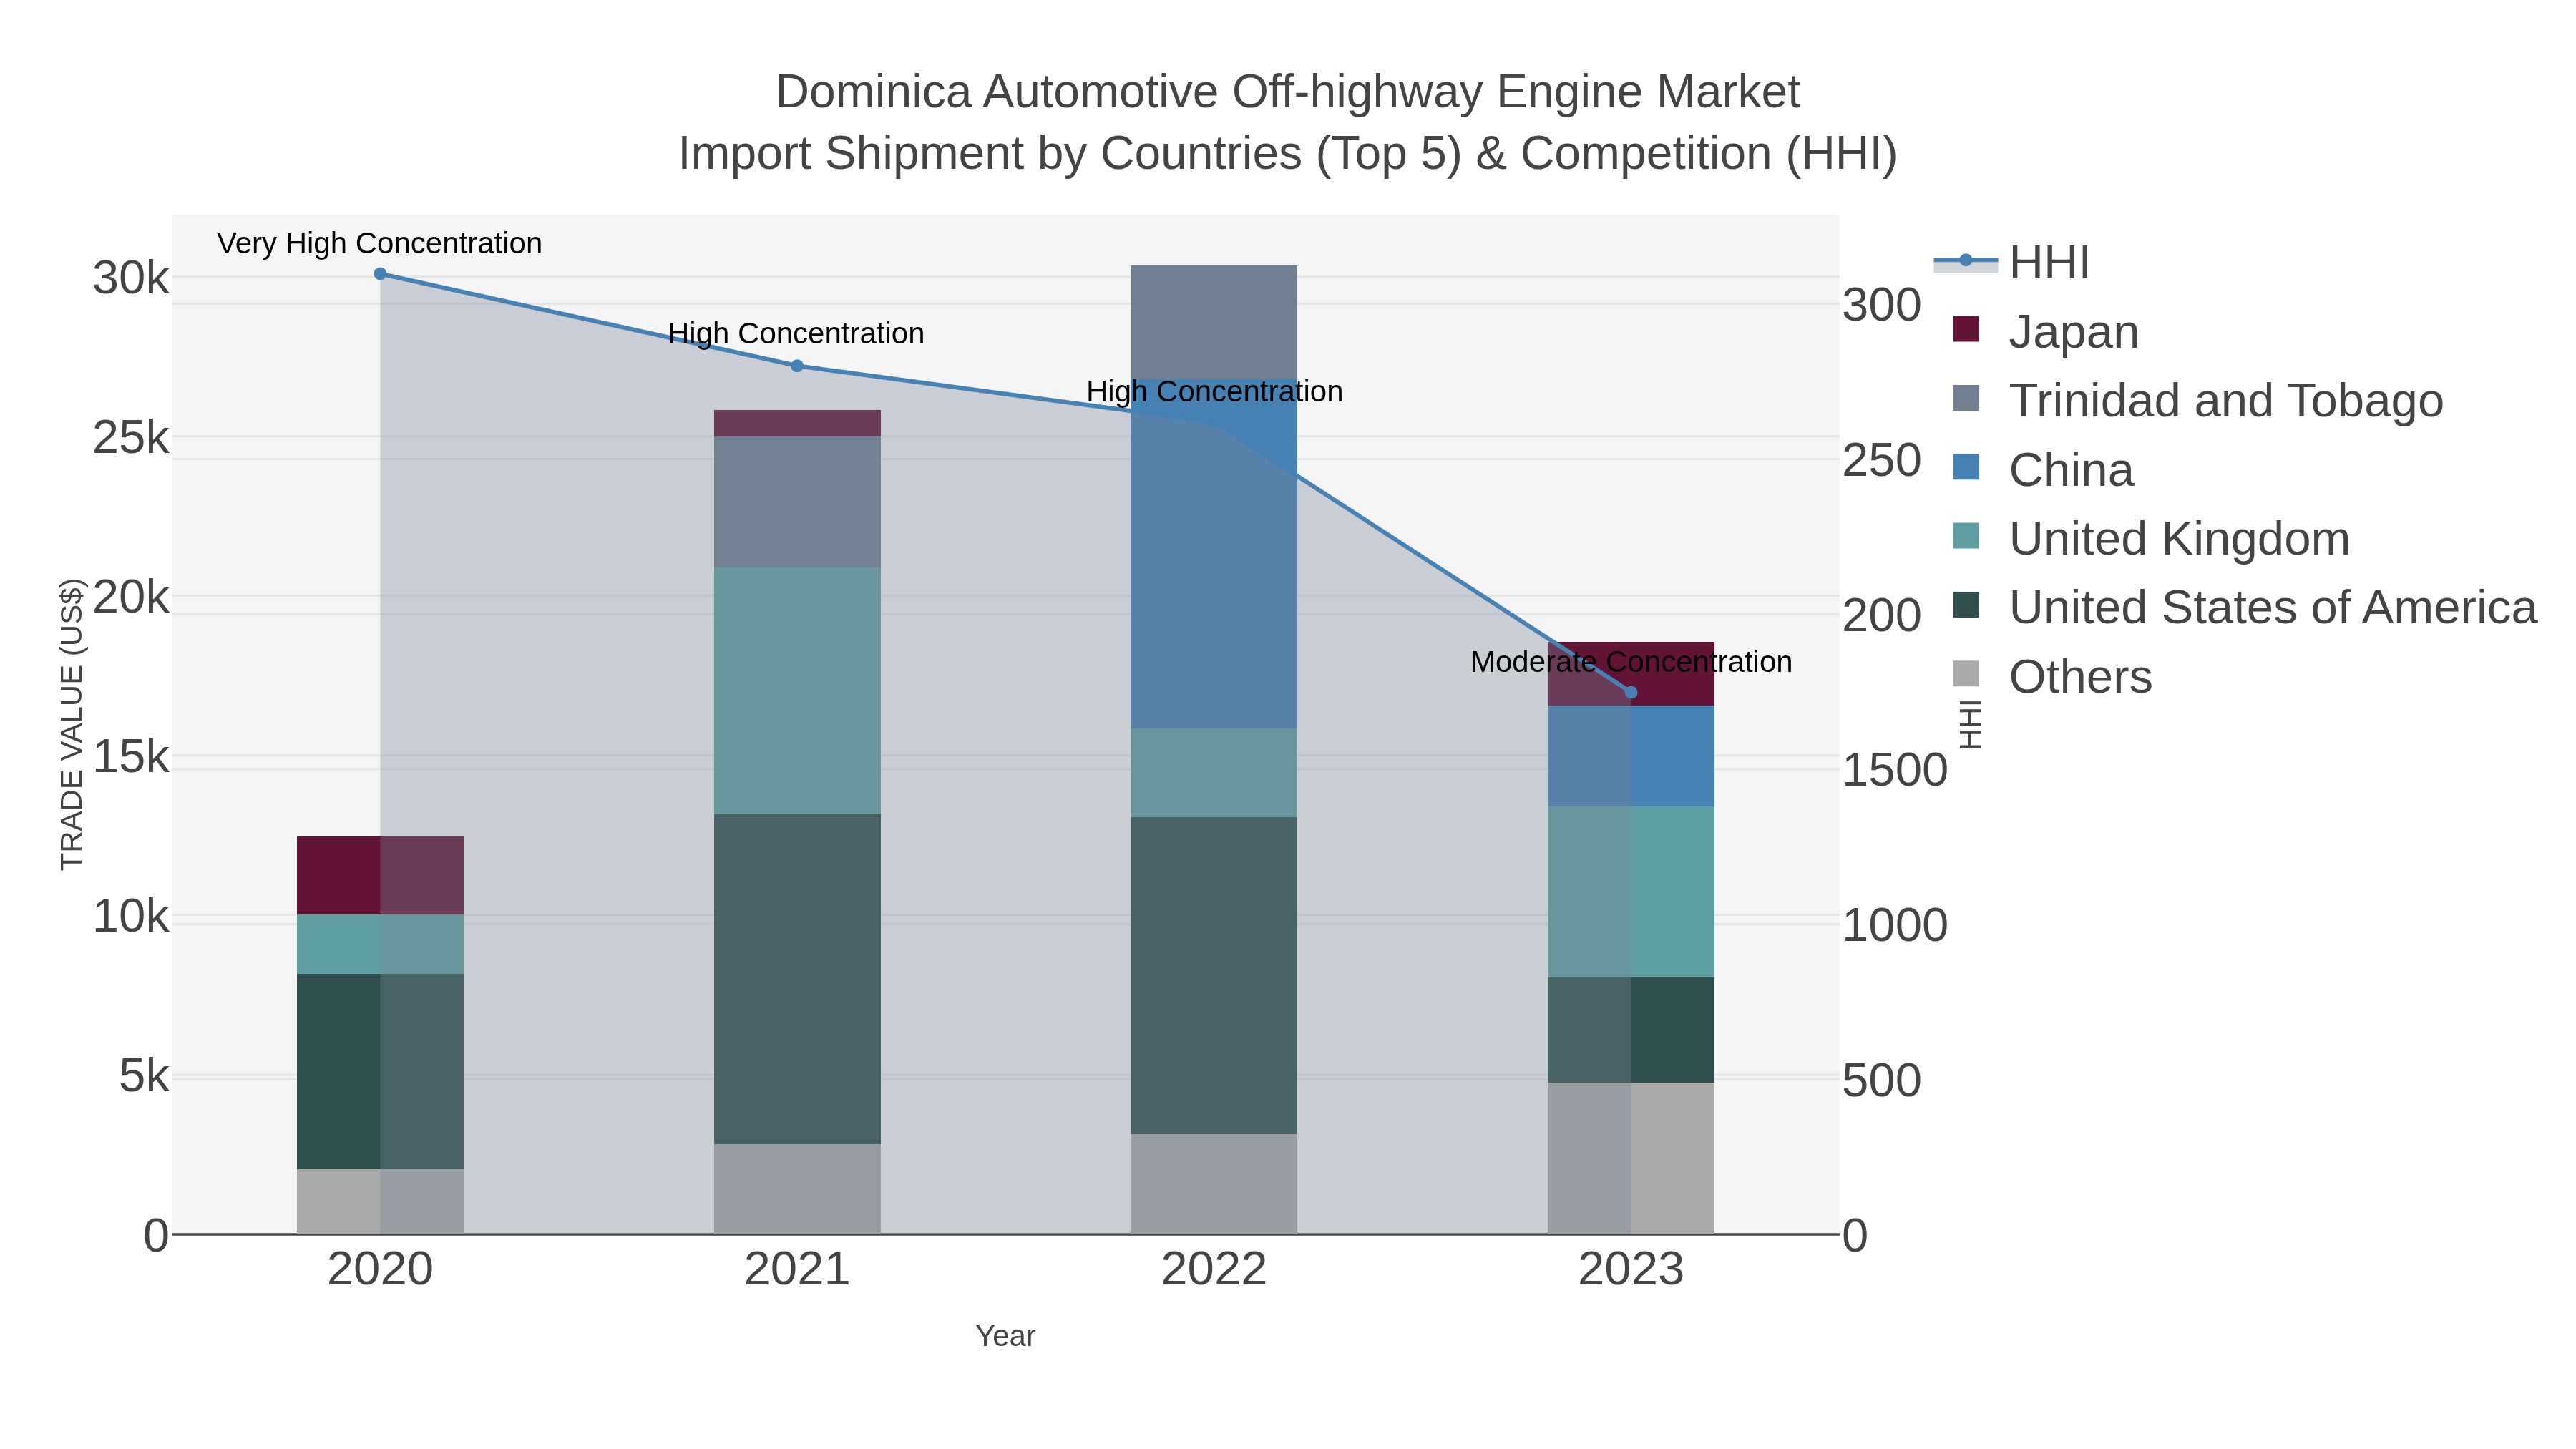This screenshot has height=1449, width=2576.
Task: Click the 2020 Japan bar segment
Action: coord(380,876)
